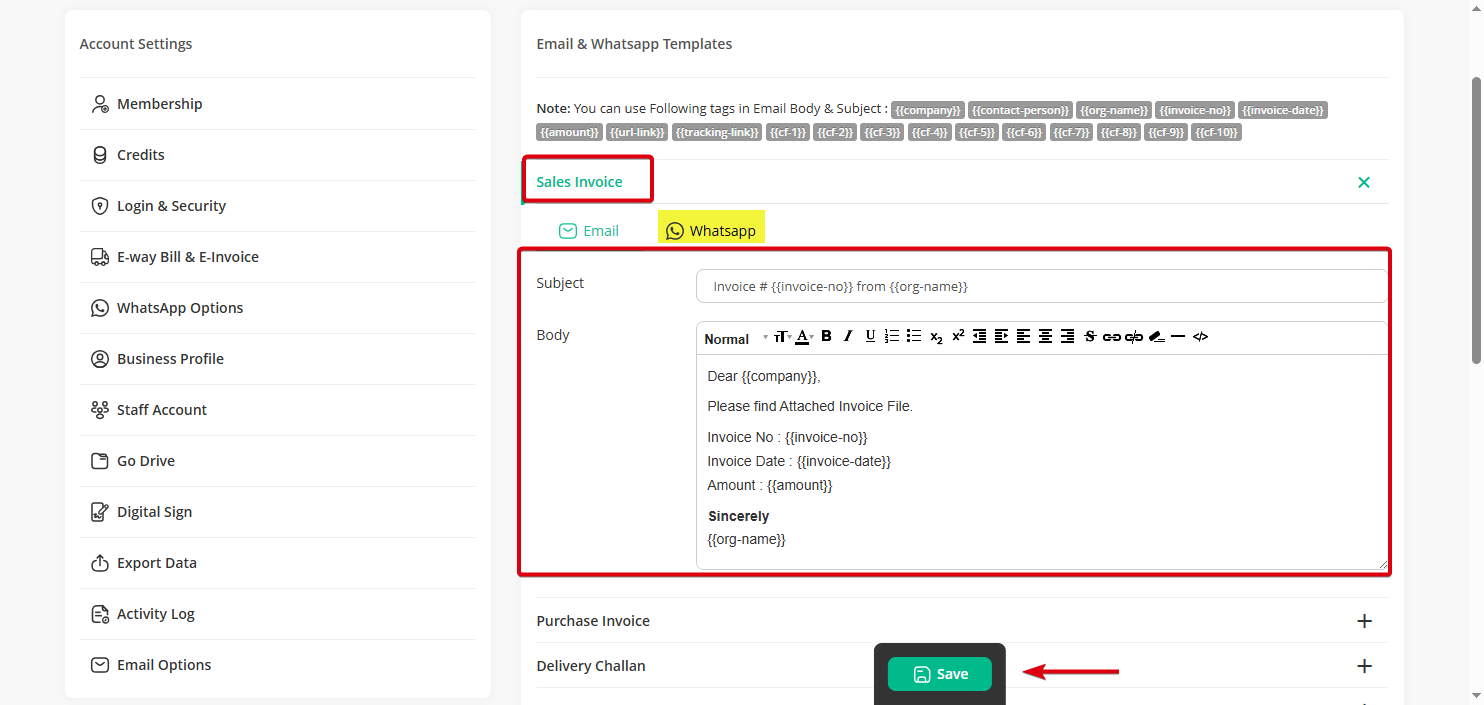The height and width of the screenshot is (705, 1484).
Task: Click the Subject input field
Action: pyautogui.click(x=1040, y=286)
